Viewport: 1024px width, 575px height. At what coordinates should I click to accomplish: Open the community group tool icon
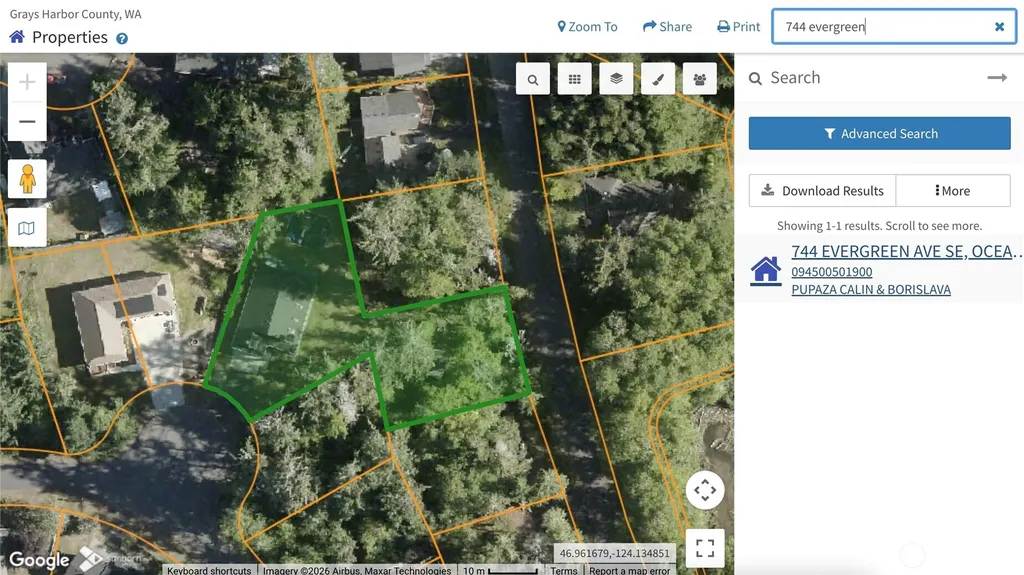pos(700,79)
